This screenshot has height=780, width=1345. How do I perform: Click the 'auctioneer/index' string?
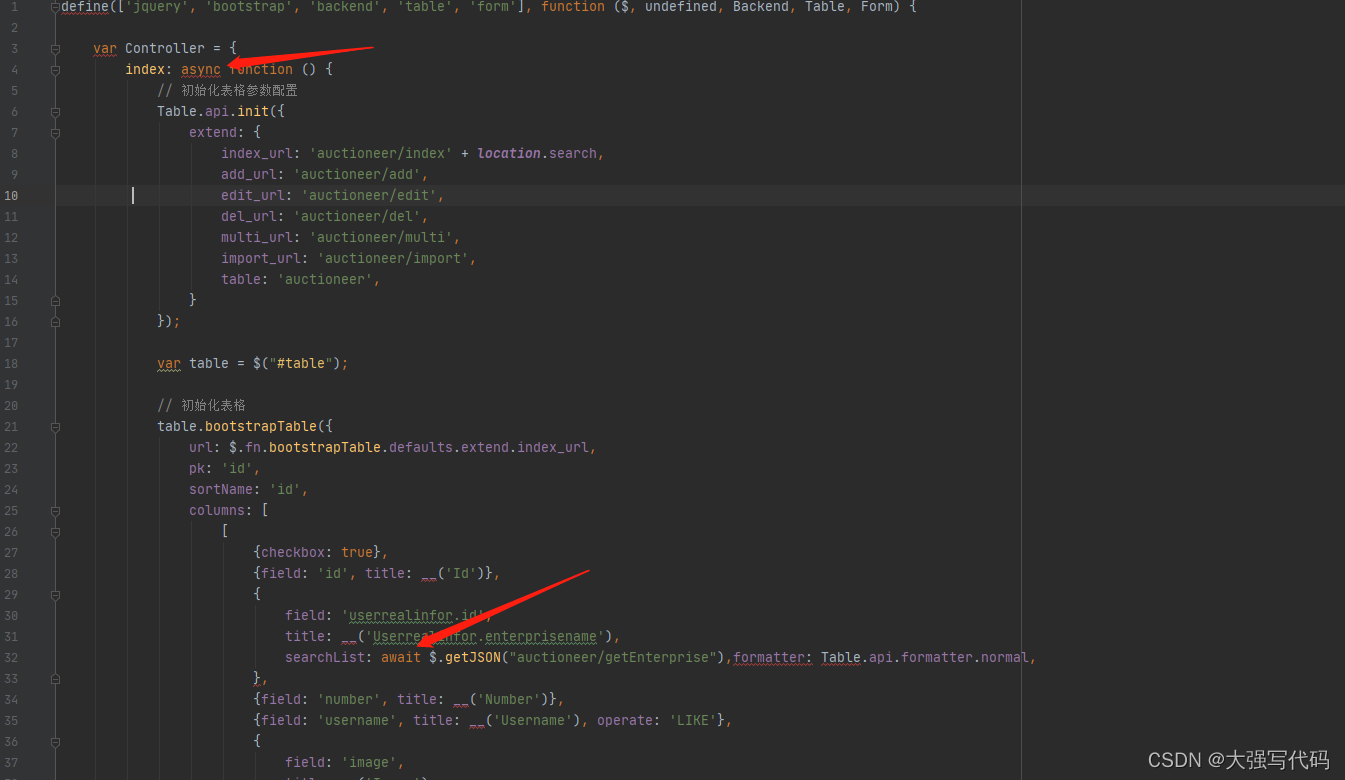381,153
